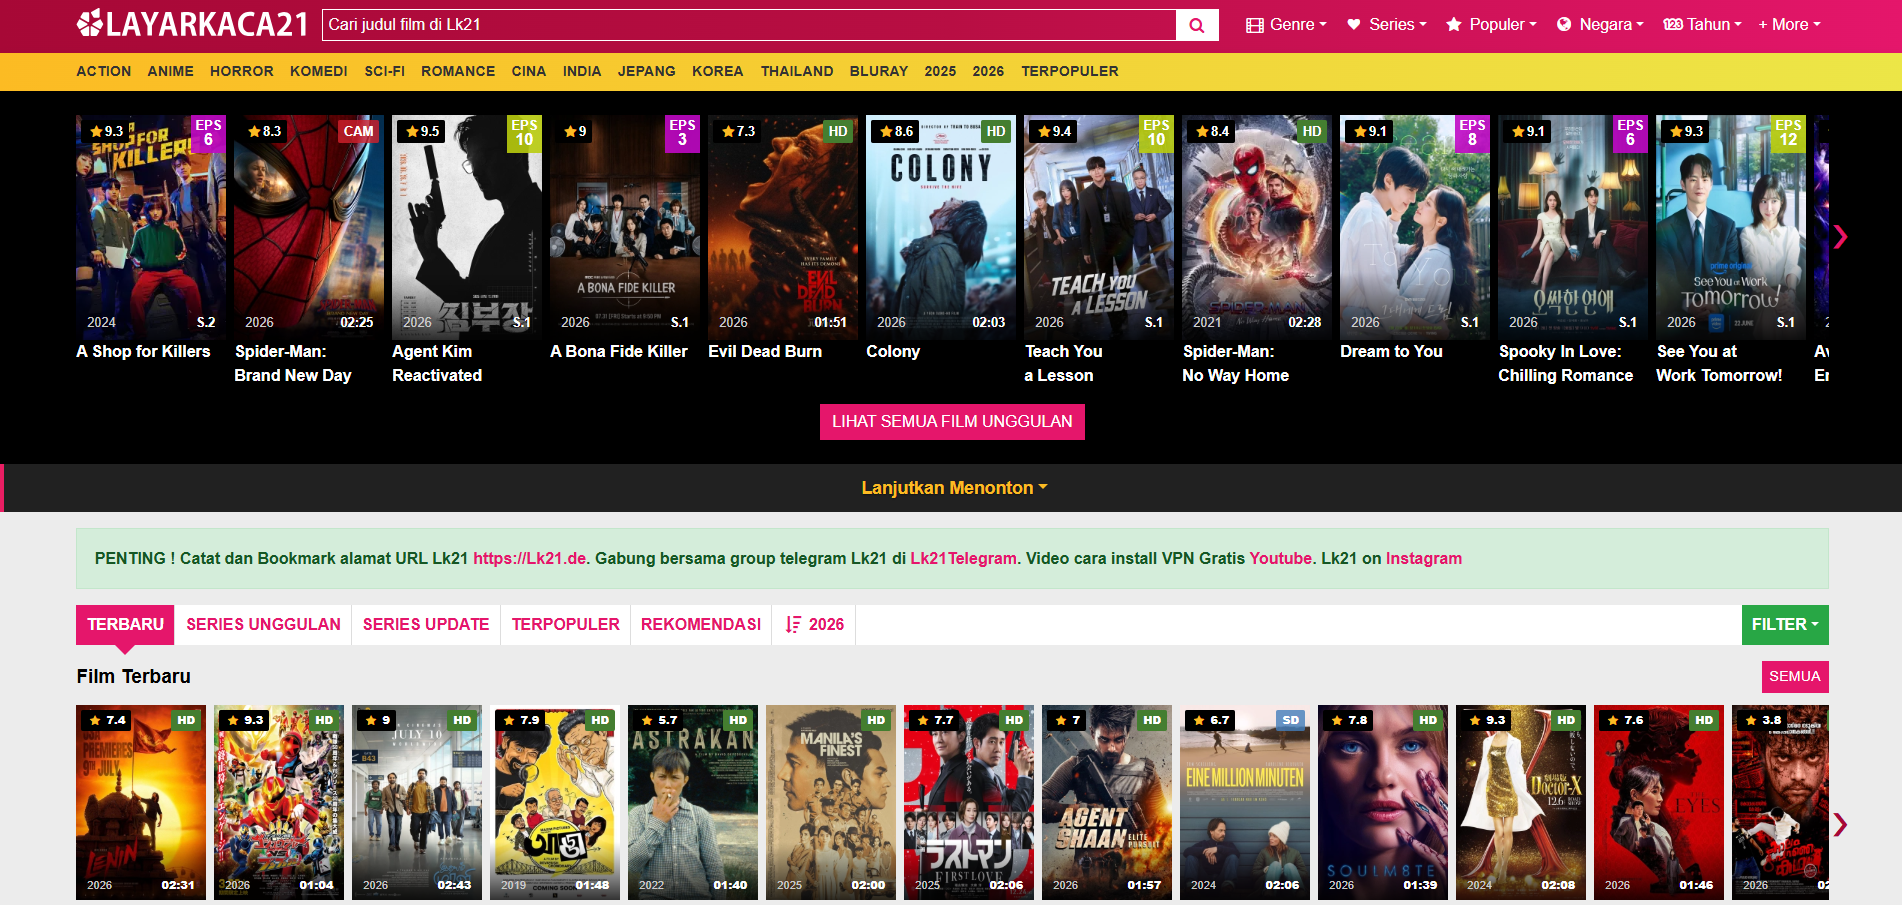Open the HORROR category
Viewport: 1902px width, 905px height.
242,72
